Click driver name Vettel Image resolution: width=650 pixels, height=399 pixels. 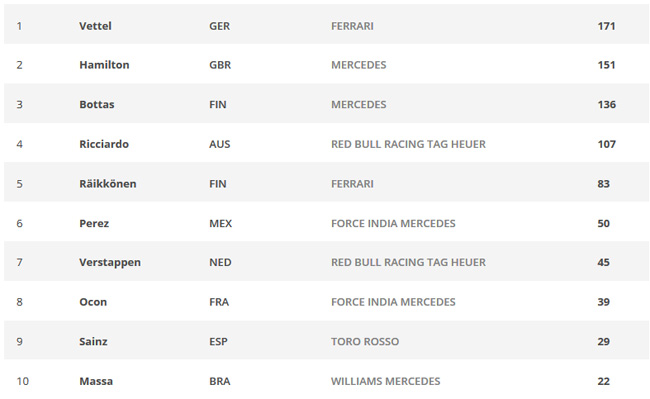[x=95, y=26]
